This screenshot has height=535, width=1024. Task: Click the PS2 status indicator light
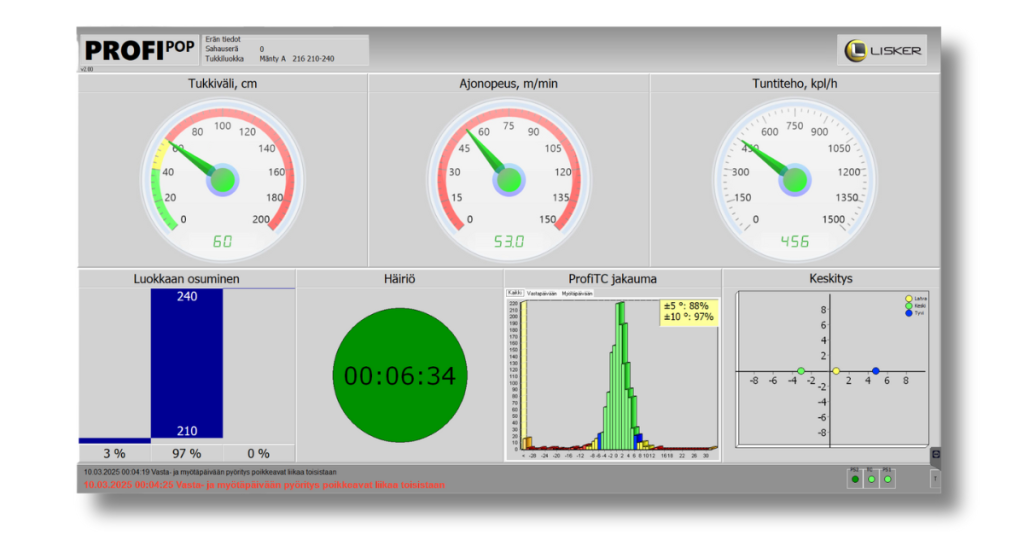[x=855, y=480]
